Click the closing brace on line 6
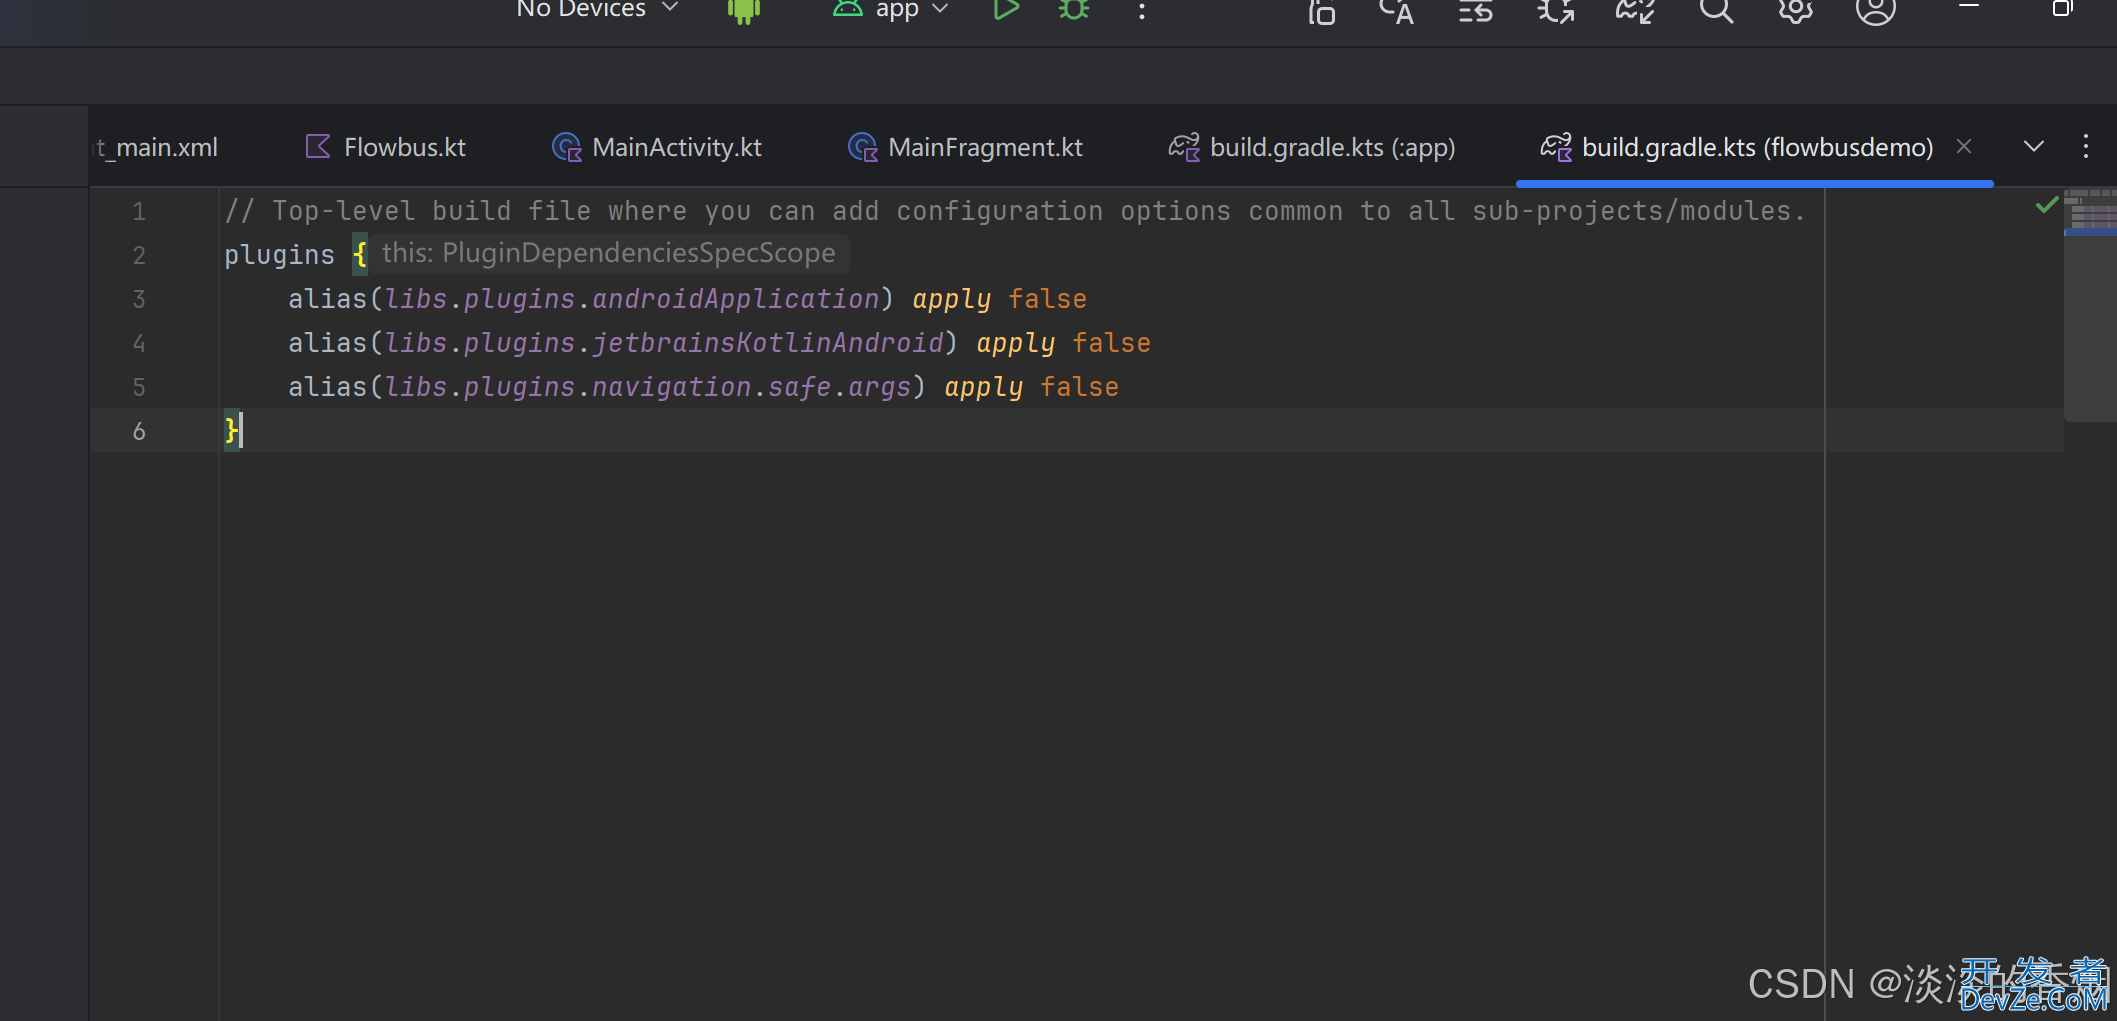The height and width of the screenshot is (1021, 2117). pyautogui.click(x=231, y=431)
